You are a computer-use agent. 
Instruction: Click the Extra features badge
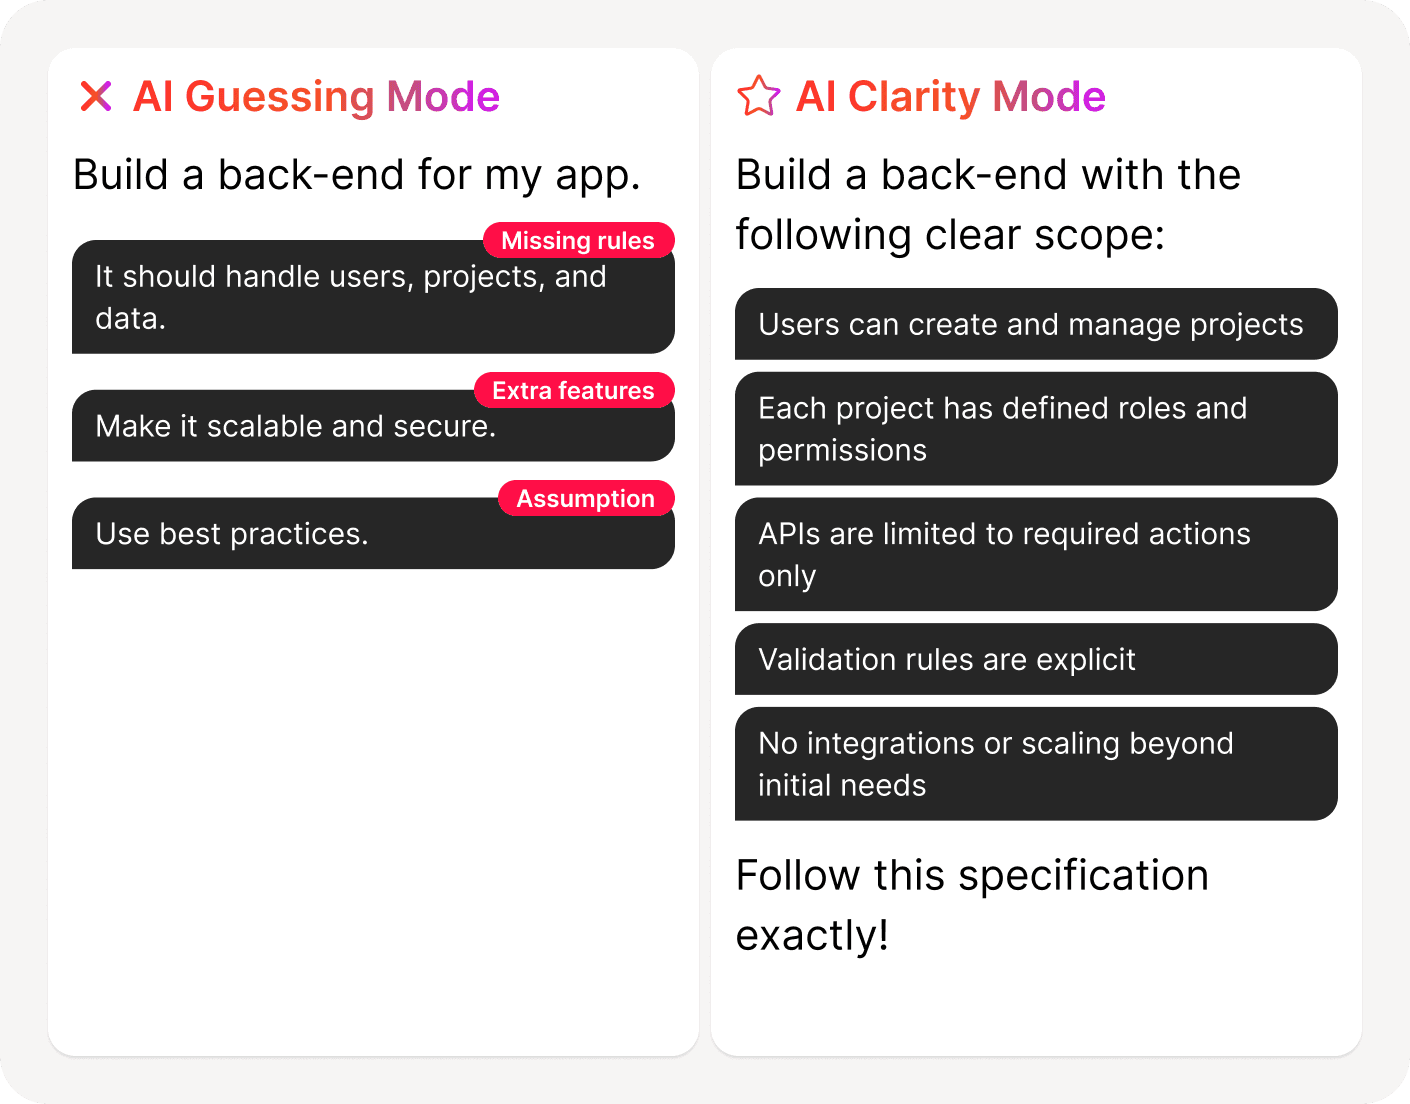(573, 391)
